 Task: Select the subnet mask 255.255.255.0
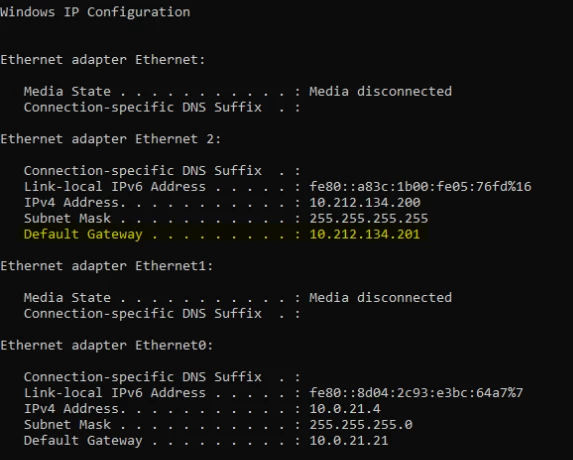coord(361,425)
